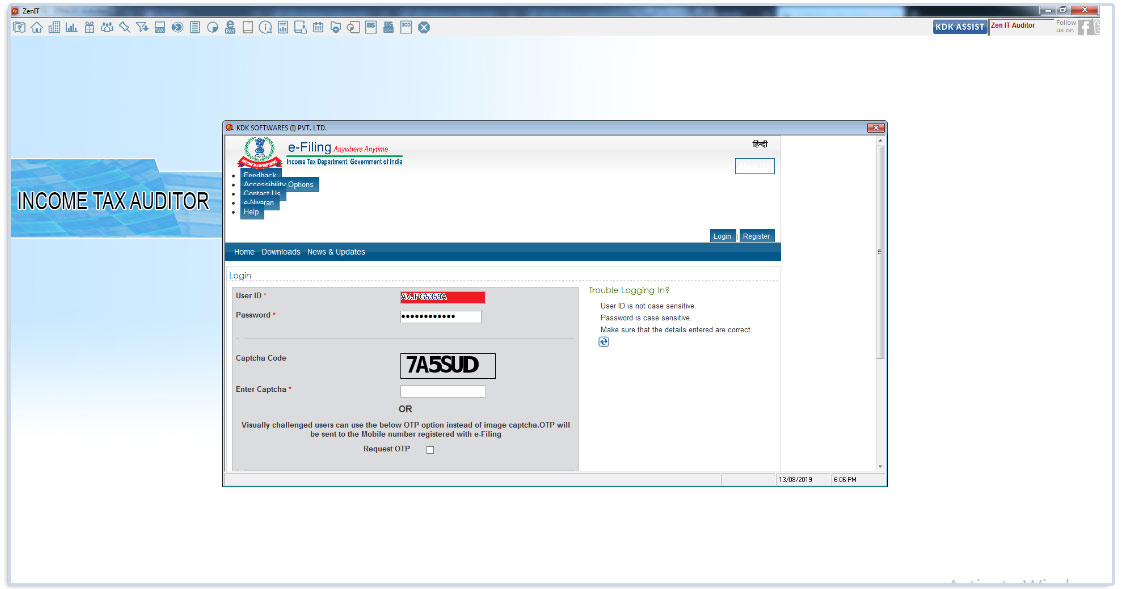The width and height of the screenshot is (1123, 589).
Task: Click the pushpin toolbar icon
Action: 125,27
